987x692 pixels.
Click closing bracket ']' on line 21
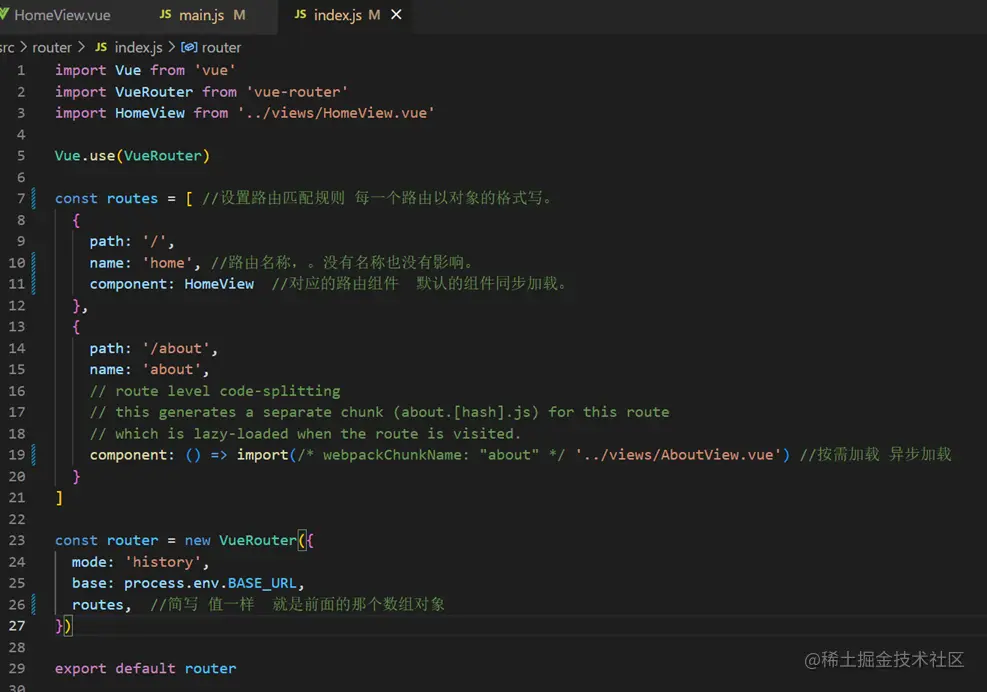(x=59, y=497)
